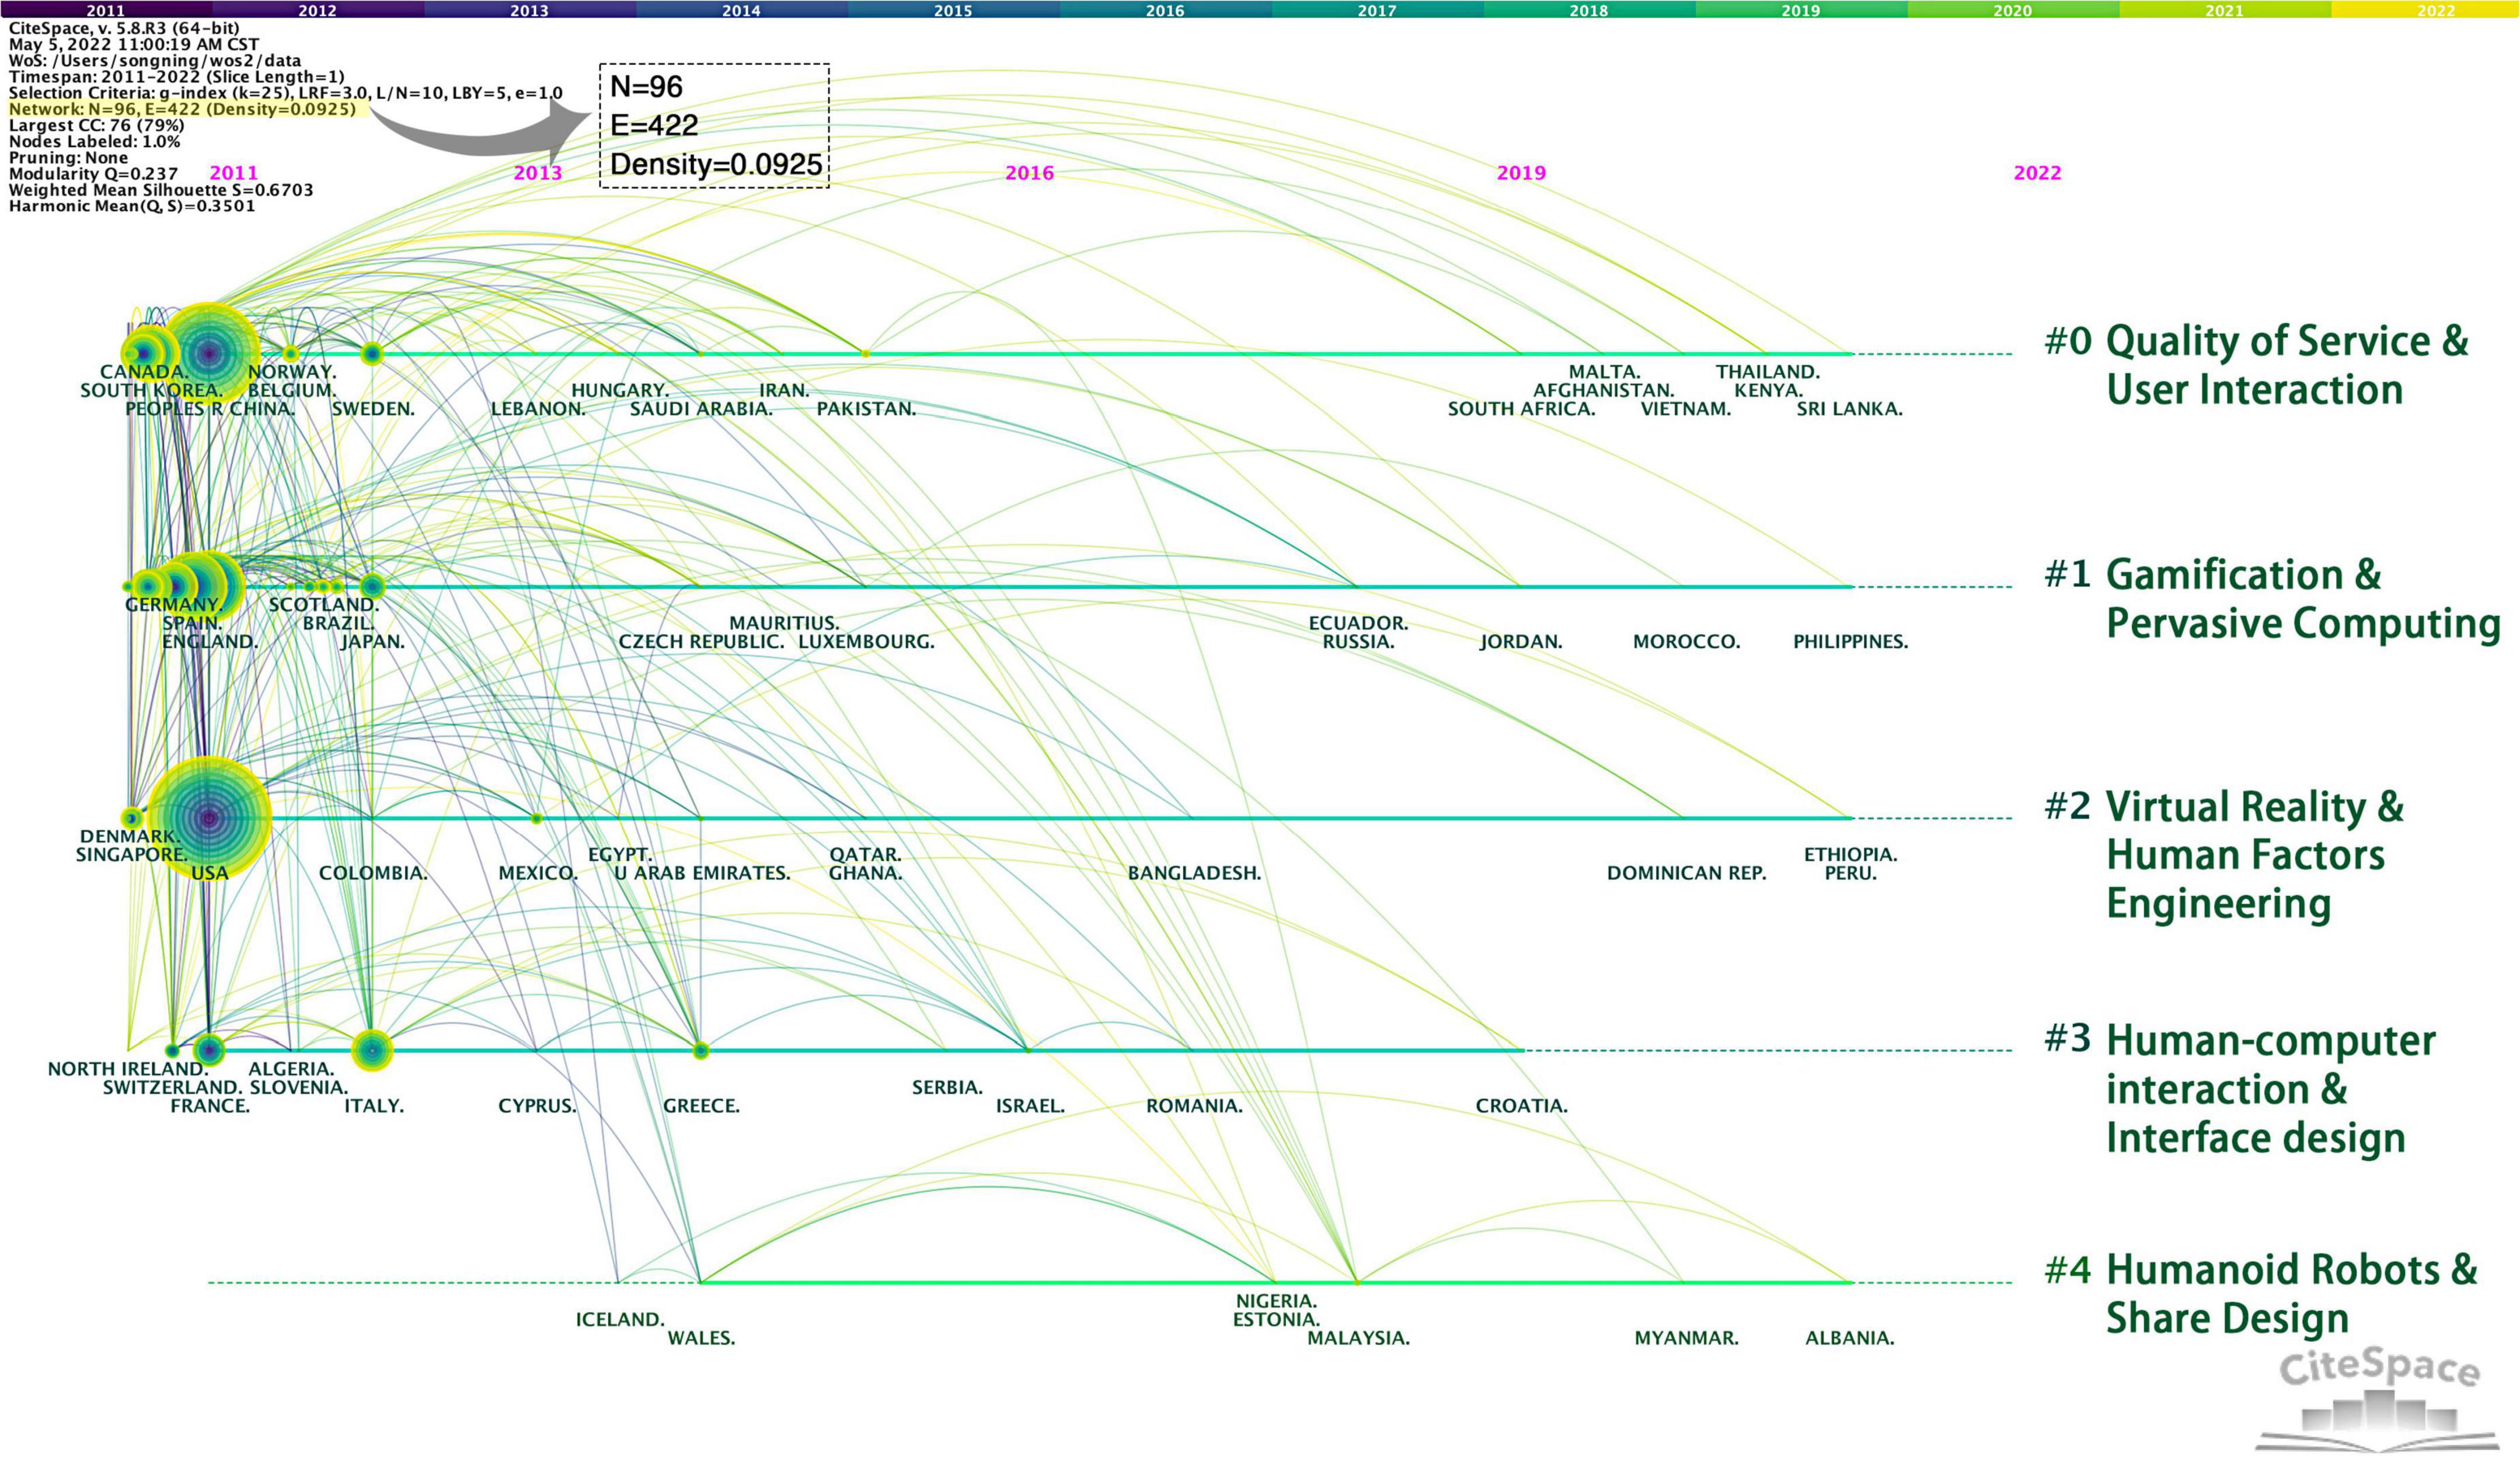Viewport: 2520px width, 1458px height.
Task: Click the 2017 segment of the color bar
Action: (1377, 9)
